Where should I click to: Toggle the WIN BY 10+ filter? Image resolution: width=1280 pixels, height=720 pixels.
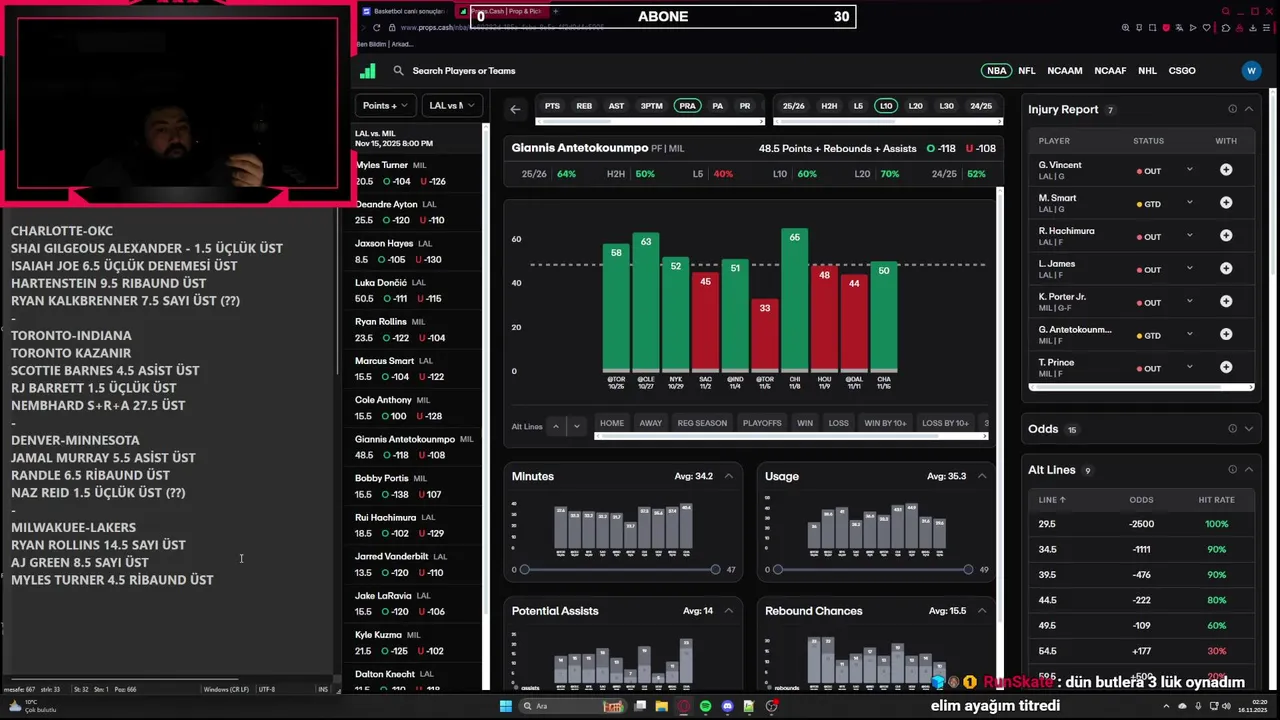point(885,423)
